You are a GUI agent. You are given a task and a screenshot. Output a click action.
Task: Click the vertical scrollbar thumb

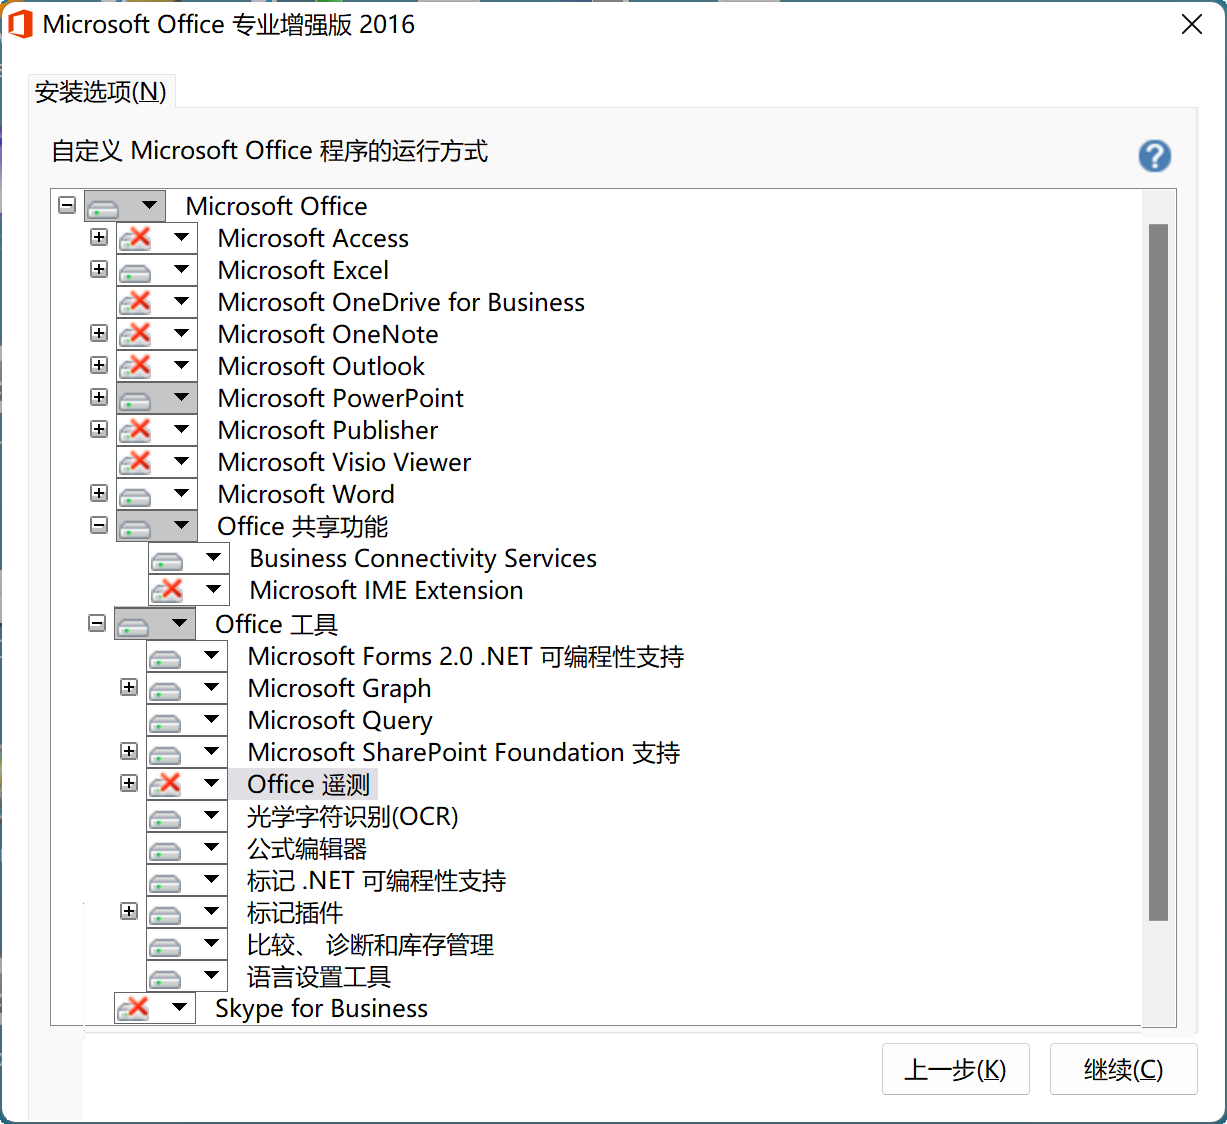point(1158,570)
